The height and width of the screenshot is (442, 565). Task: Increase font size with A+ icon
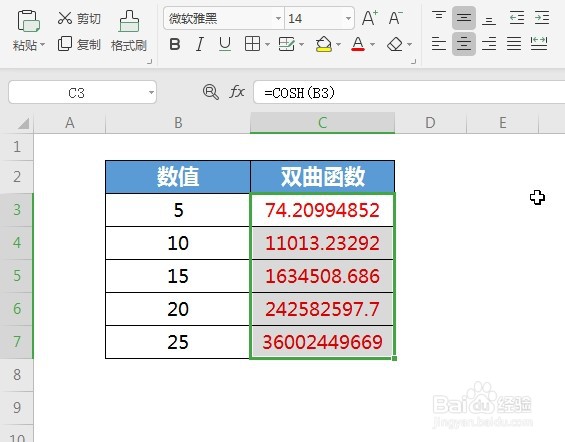pyautogui.click(x=370, y=18)
